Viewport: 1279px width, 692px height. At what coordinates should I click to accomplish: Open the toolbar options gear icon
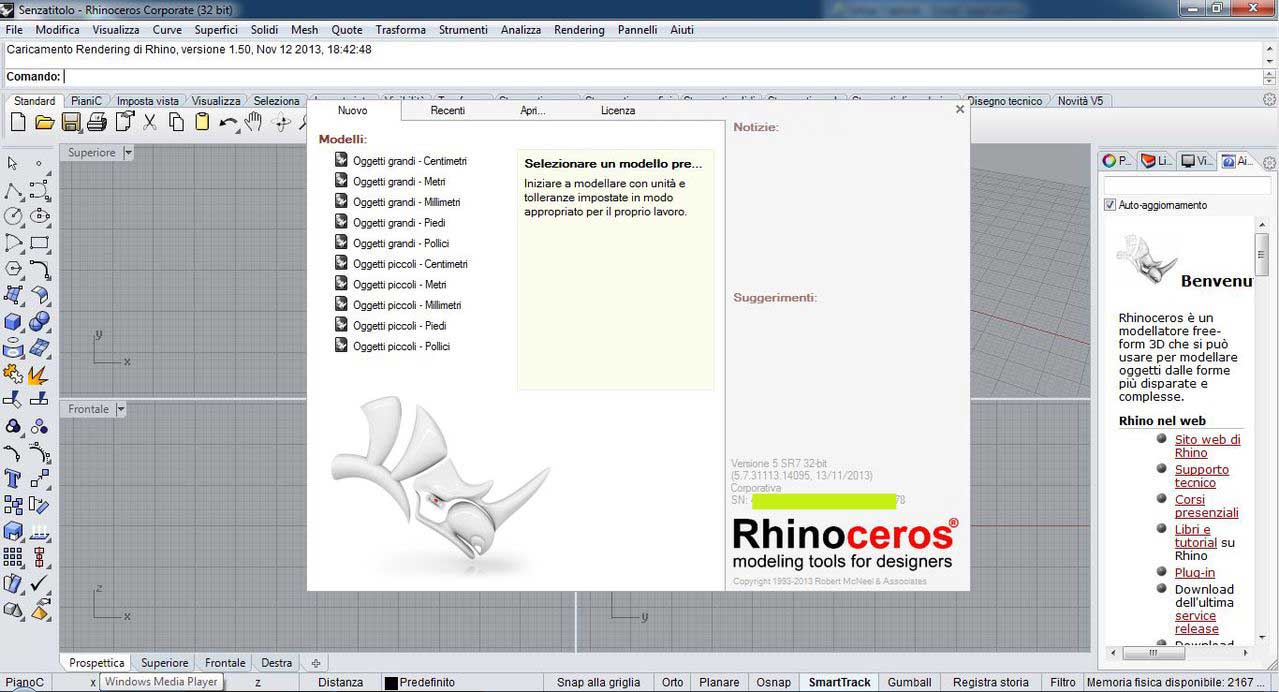click(1270, 100)
